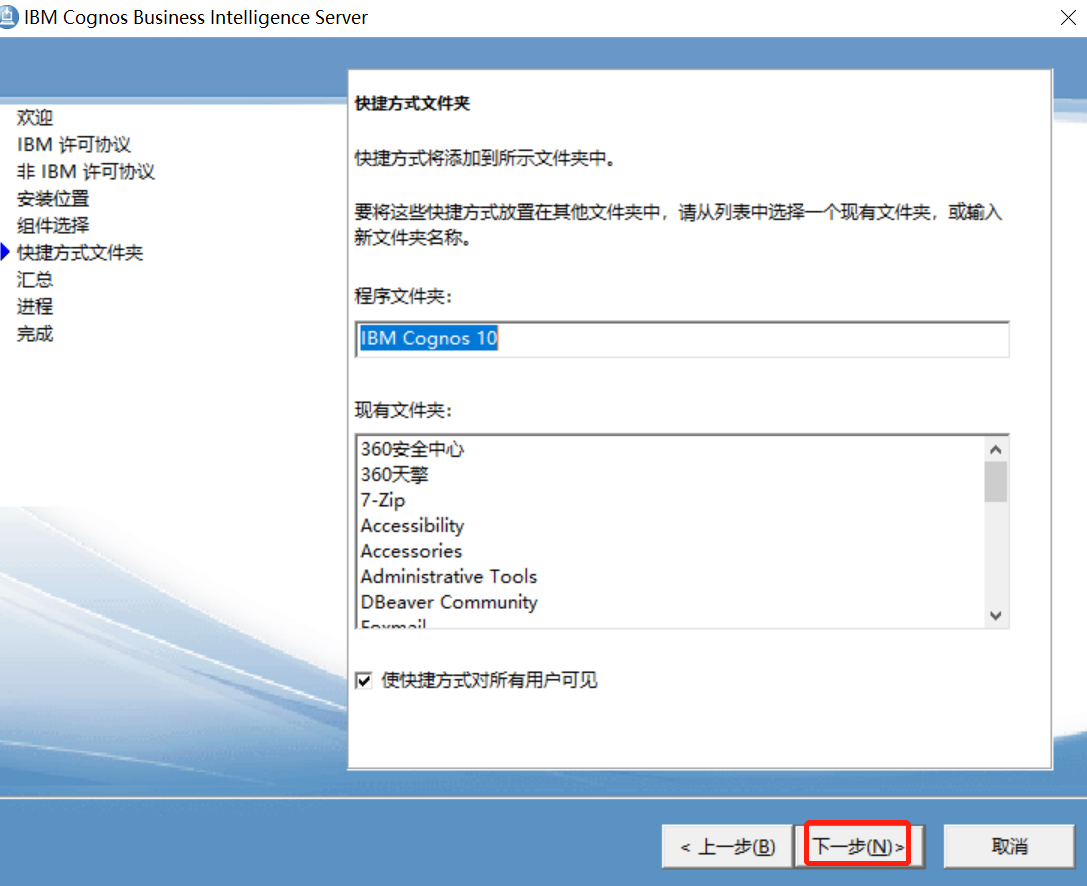The height and width of the screenshot is (886, 1087).
Task: Click the 安装位置 step
Action: (x=53, y=198)
